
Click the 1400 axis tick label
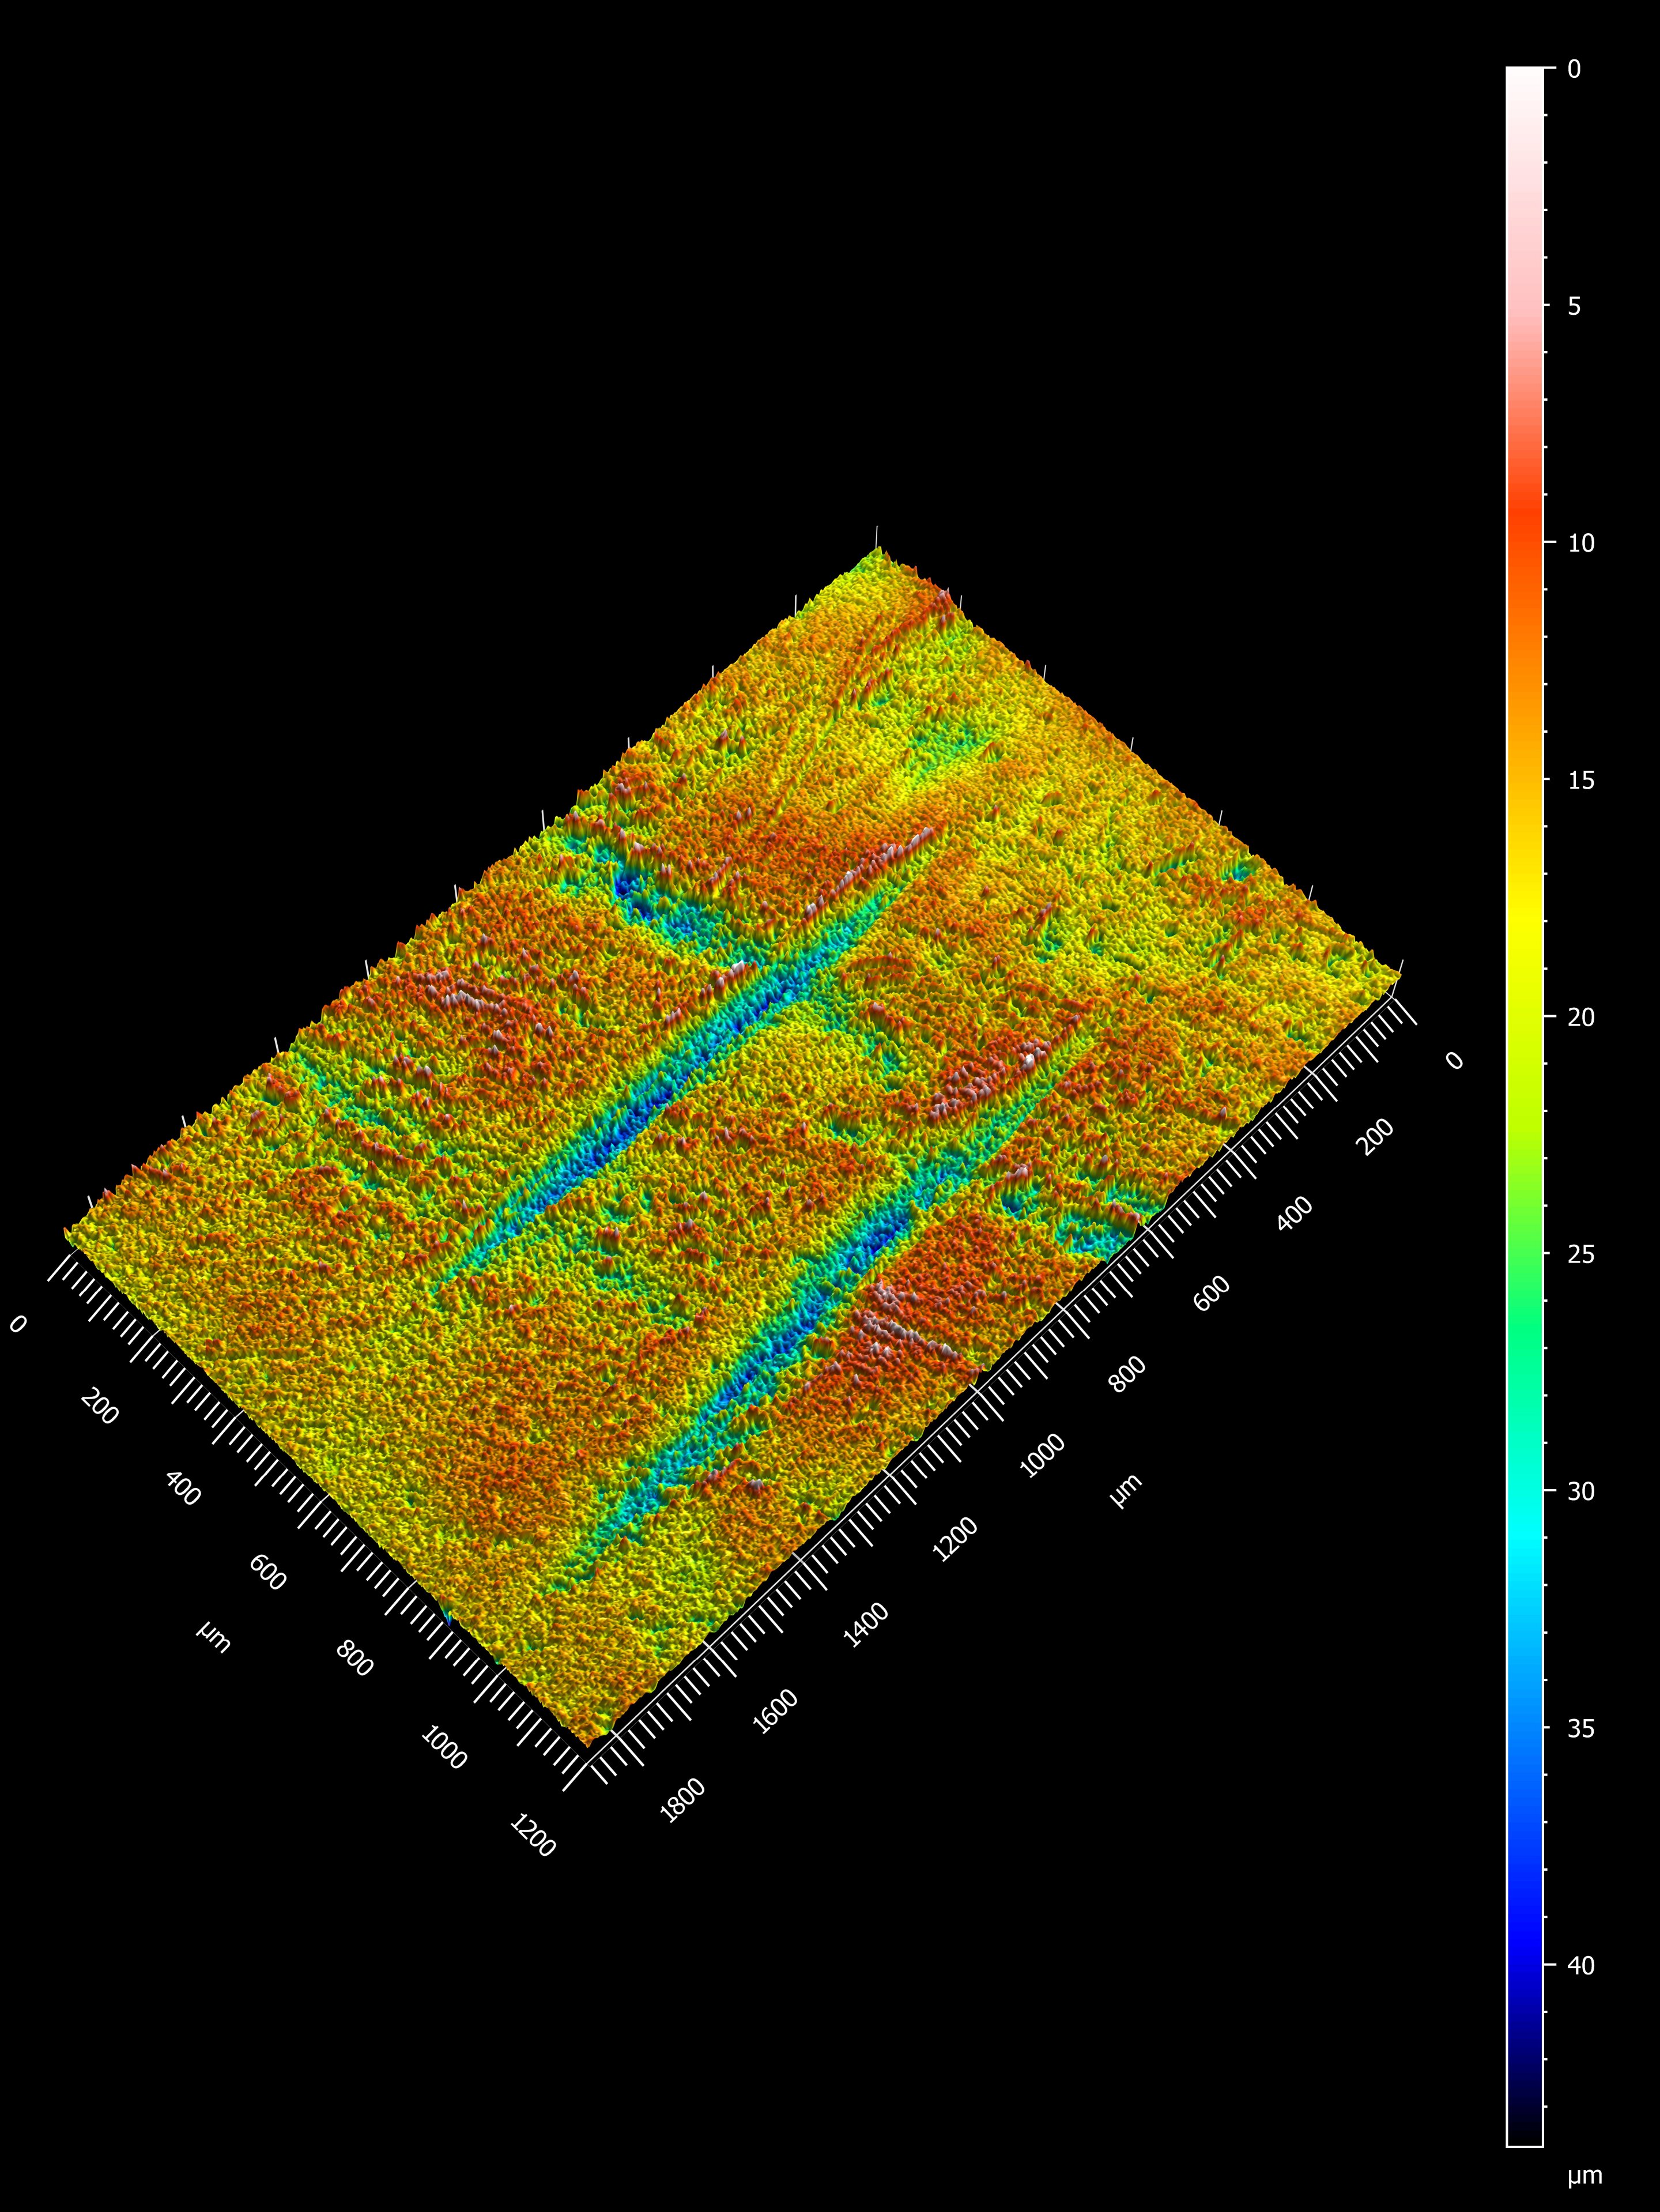pyautogui.click(x=866, y=1624)
